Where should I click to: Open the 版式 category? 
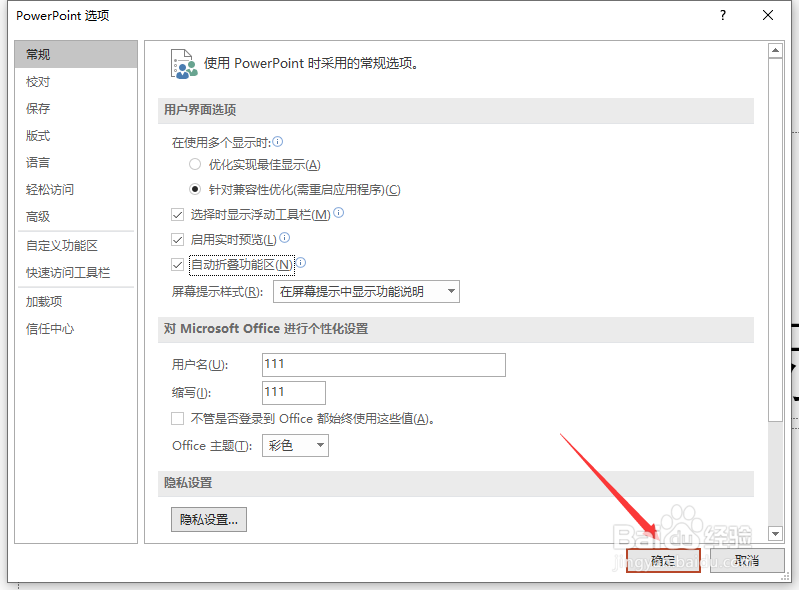tap(76, 136)
